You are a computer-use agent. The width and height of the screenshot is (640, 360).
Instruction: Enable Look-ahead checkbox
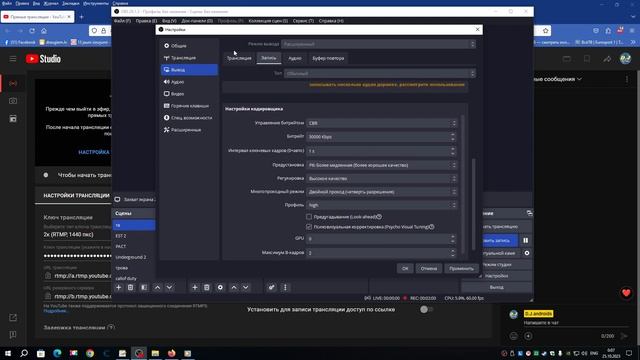(x=309, y=217)
